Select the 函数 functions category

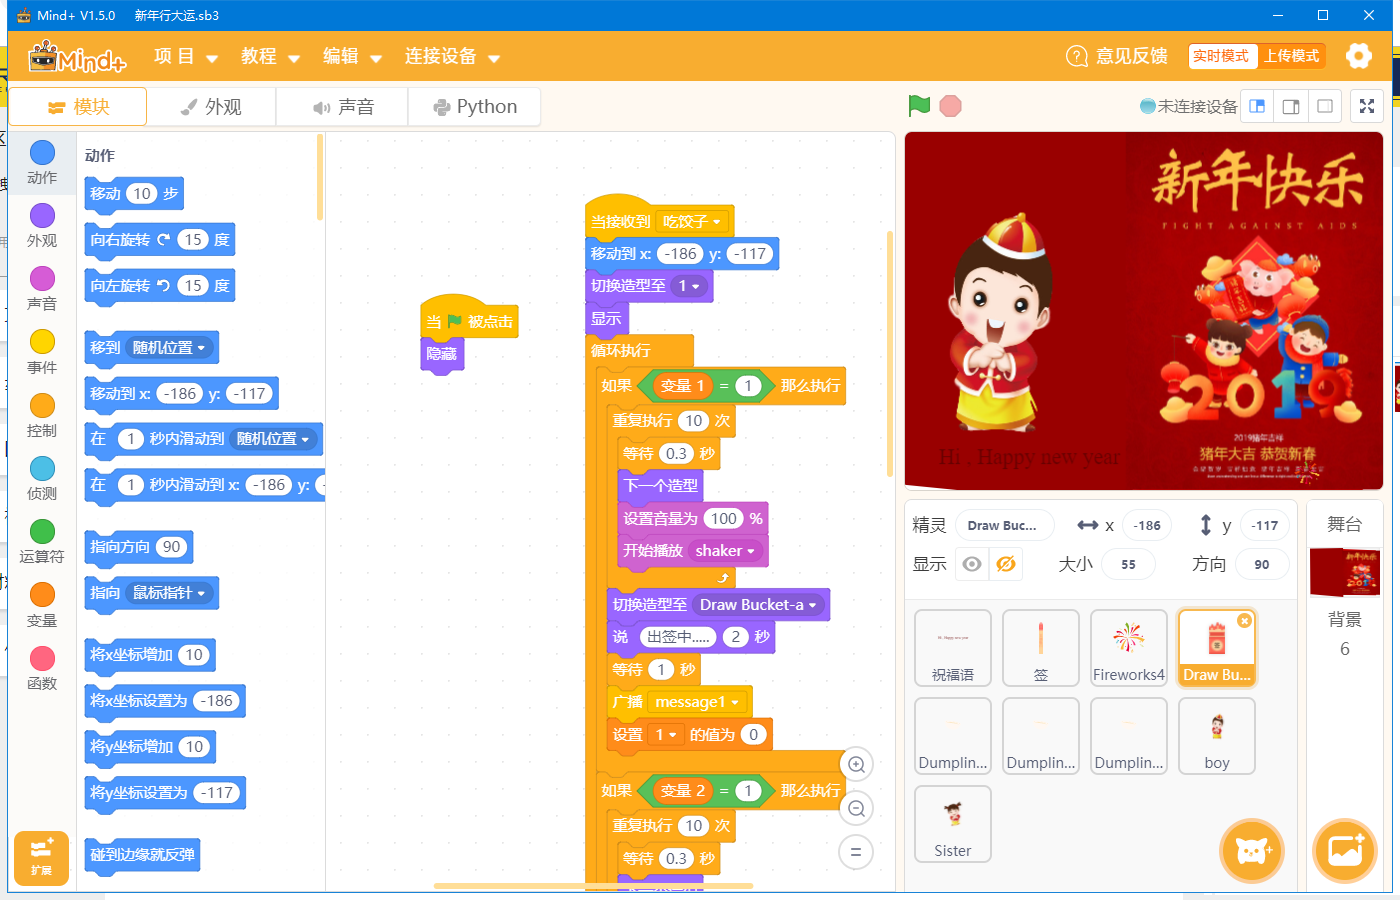pos(42,668)
